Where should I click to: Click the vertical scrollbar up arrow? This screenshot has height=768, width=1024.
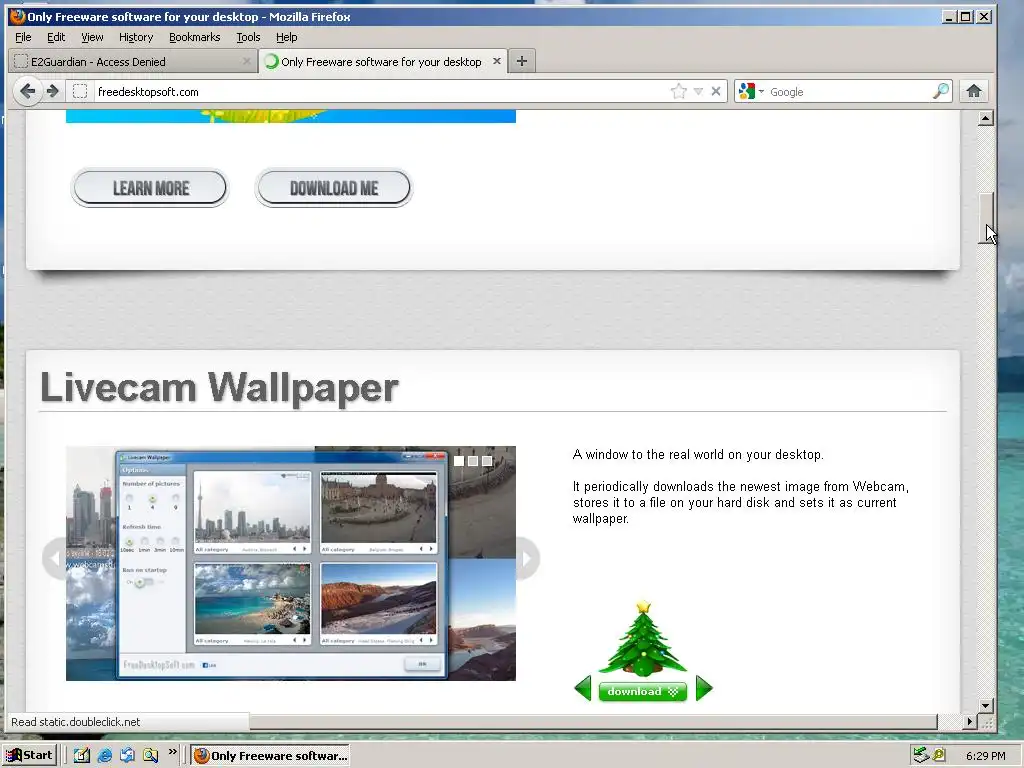986,118
